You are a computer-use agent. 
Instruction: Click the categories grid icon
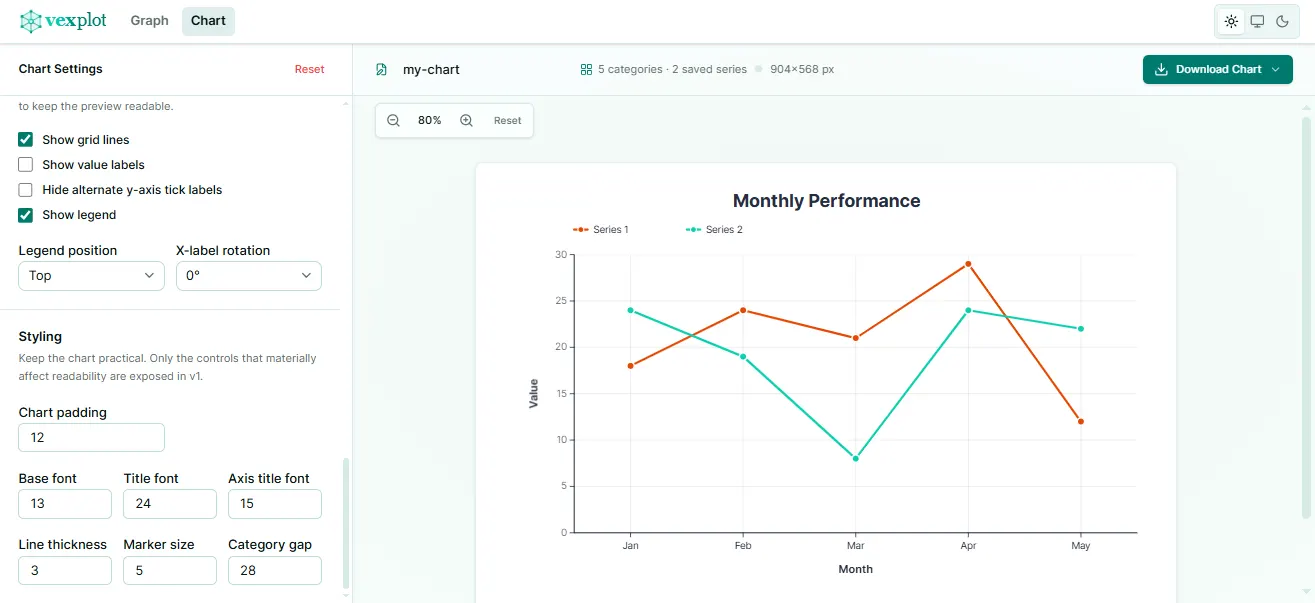(585, 69)
